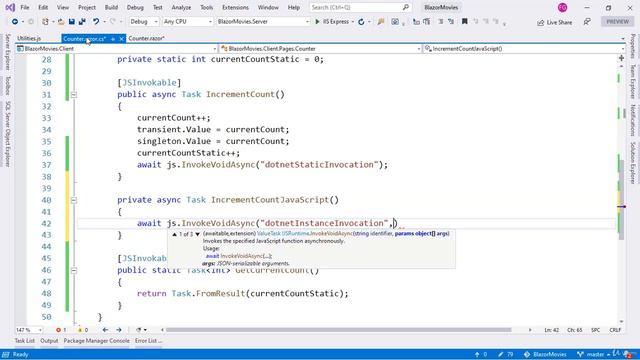Open the Edit menu
640x360 pixels.
click(x=43, y=7)
